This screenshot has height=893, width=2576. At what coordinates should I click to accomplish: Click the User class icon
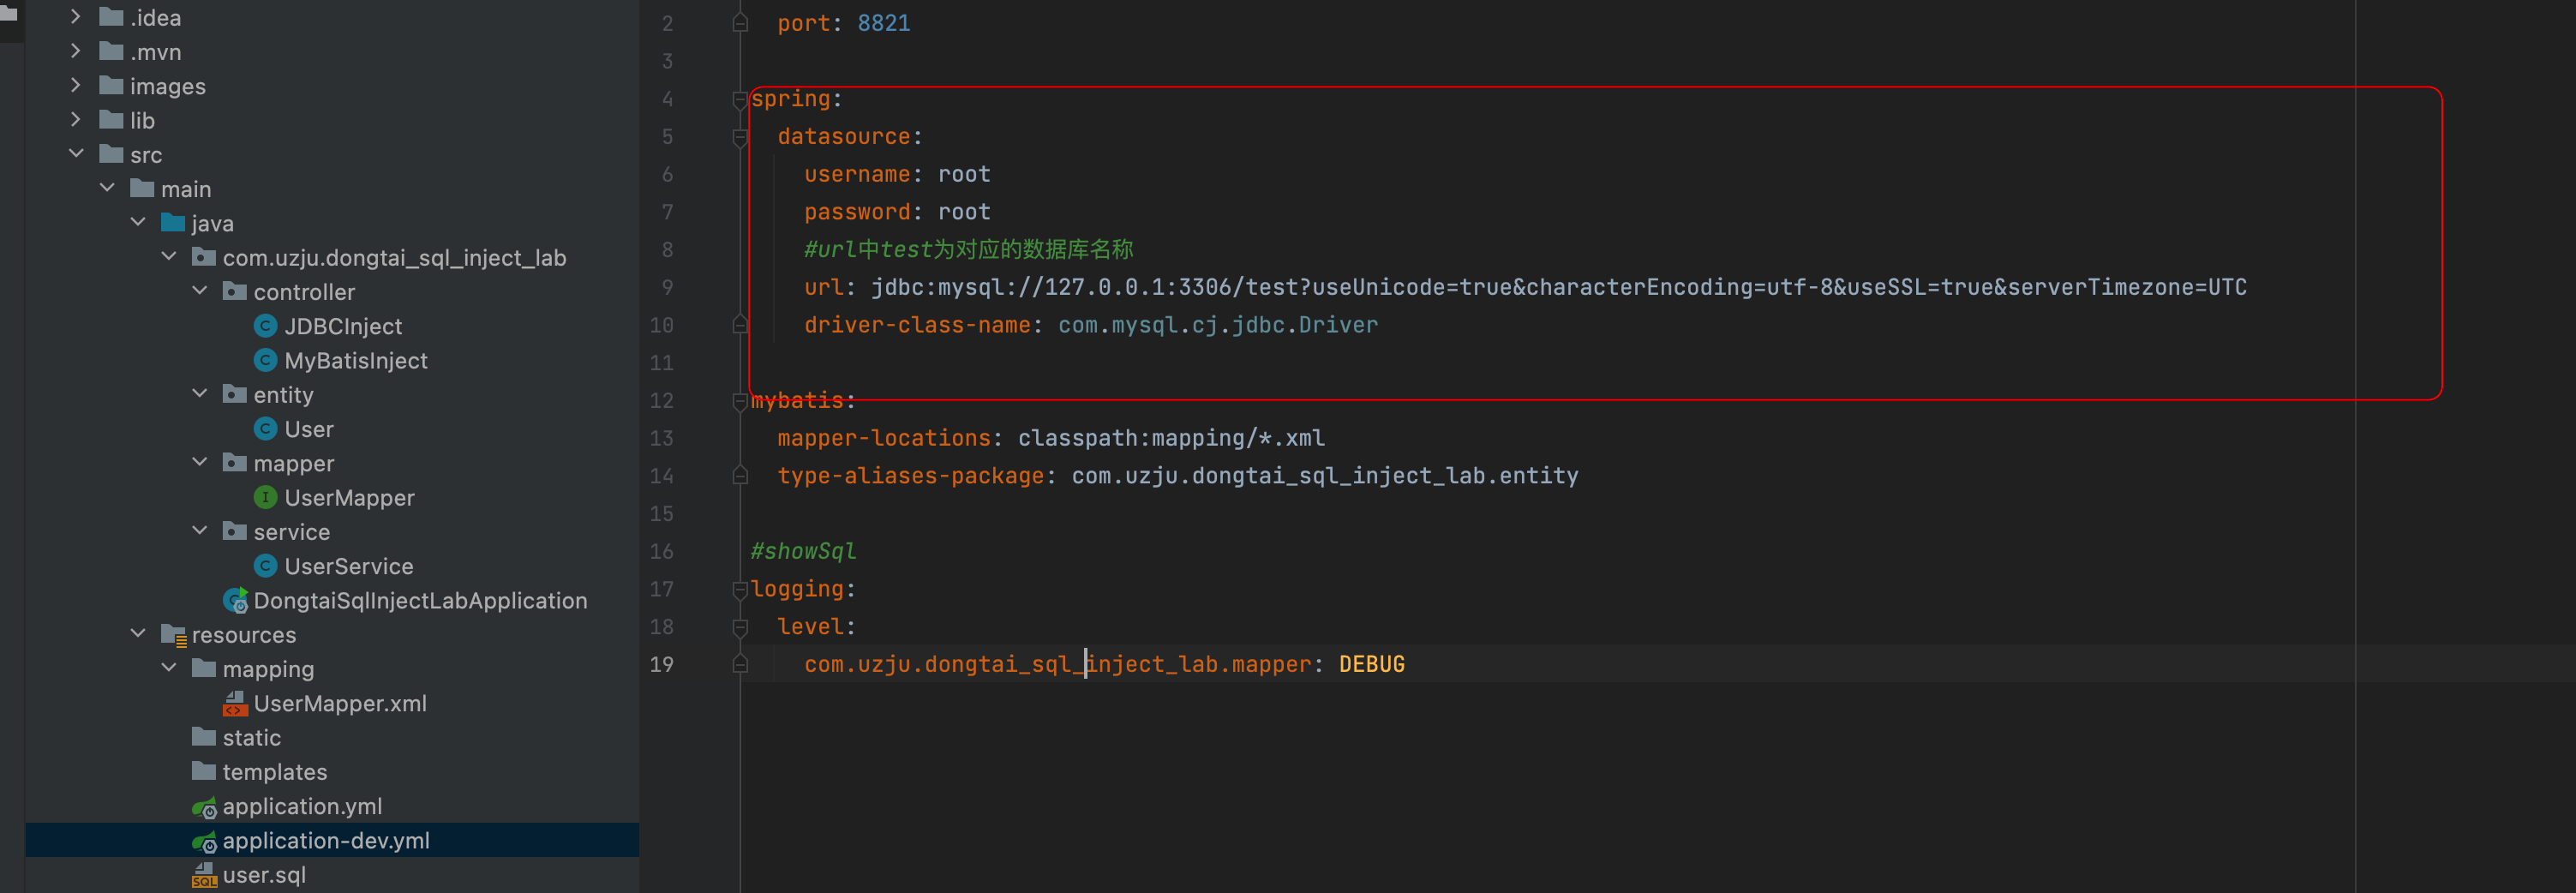point(265,429)
